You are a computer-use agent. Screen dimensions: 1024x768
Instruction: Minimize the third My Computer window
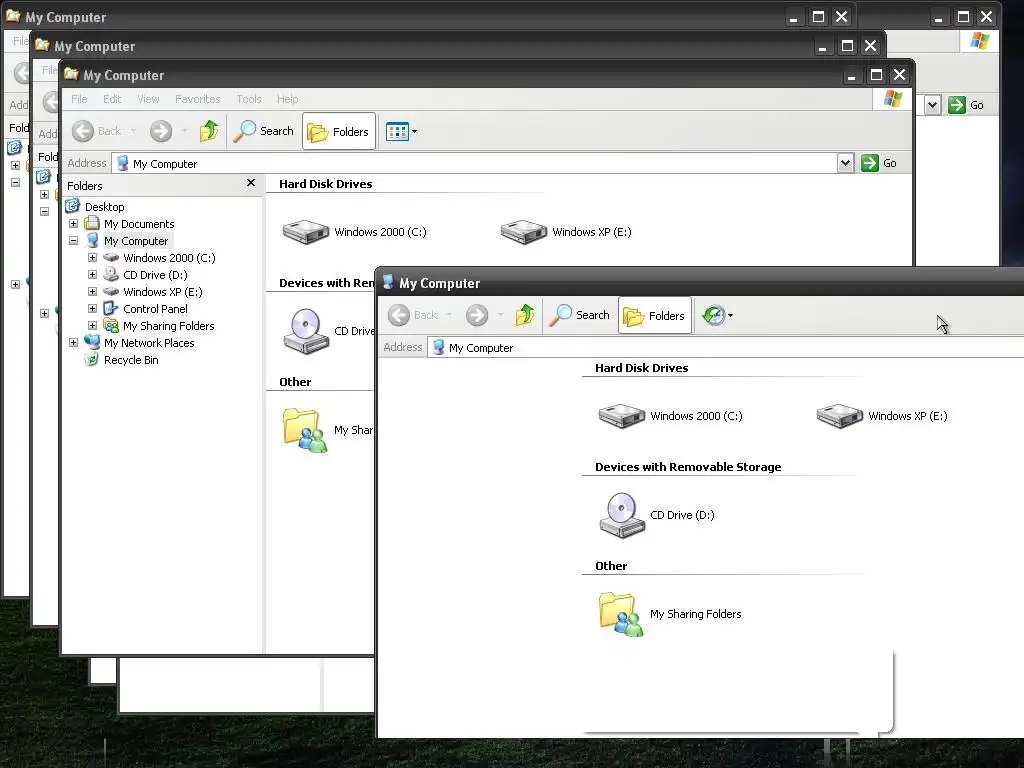point(852,75)
